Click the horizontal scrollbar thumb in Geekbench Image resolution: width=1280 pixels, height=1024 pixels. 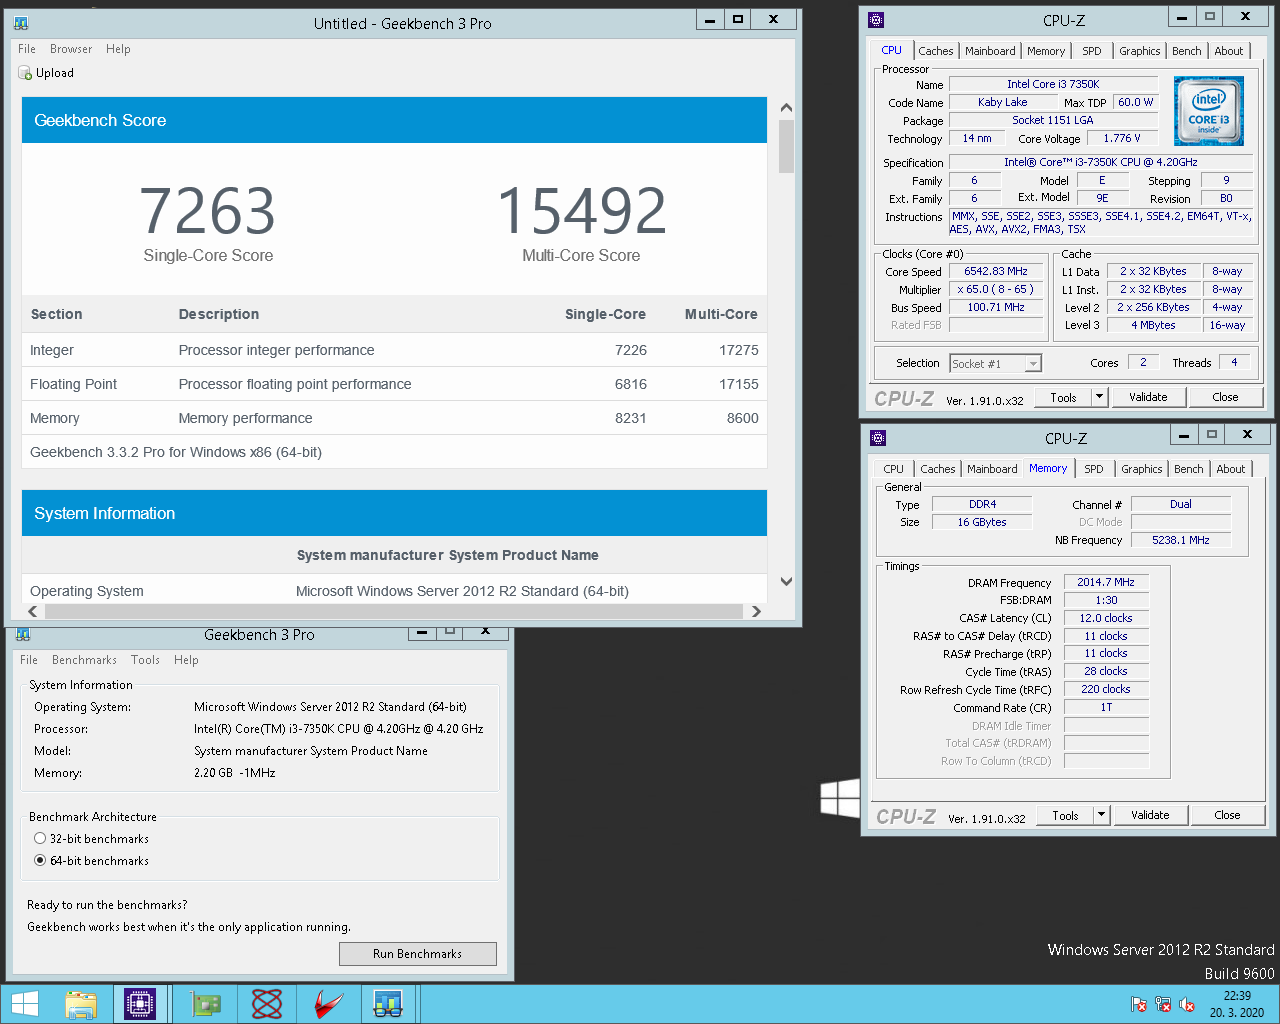coord(394,611)
